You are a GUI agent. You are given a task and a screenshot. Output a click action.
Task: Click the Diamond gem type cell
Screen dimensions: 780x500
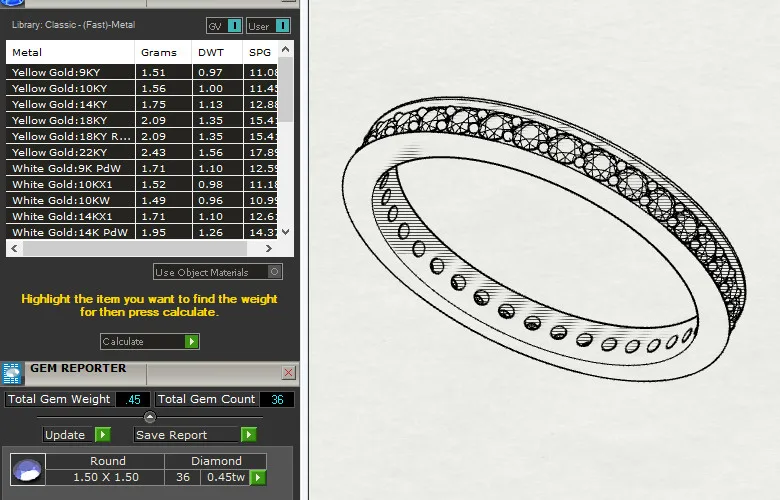[216, 461]
